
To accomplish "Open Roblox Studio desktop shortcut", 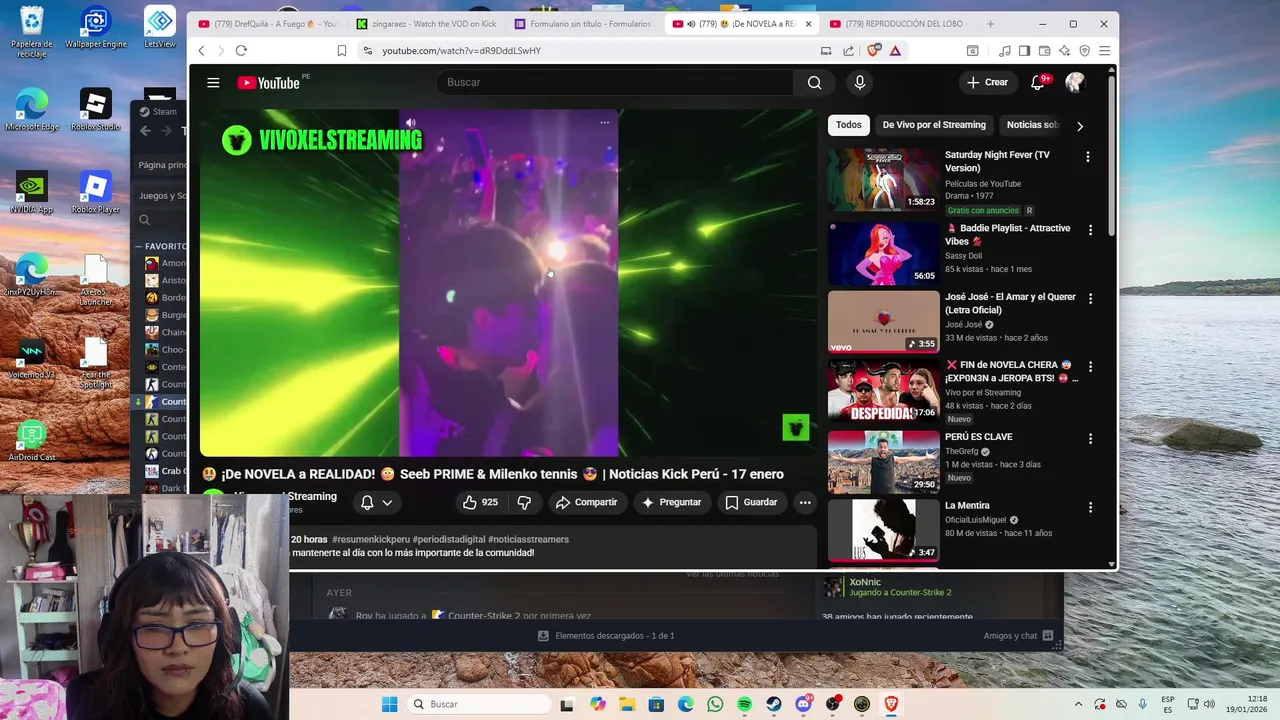I will (x=95, y=110).
